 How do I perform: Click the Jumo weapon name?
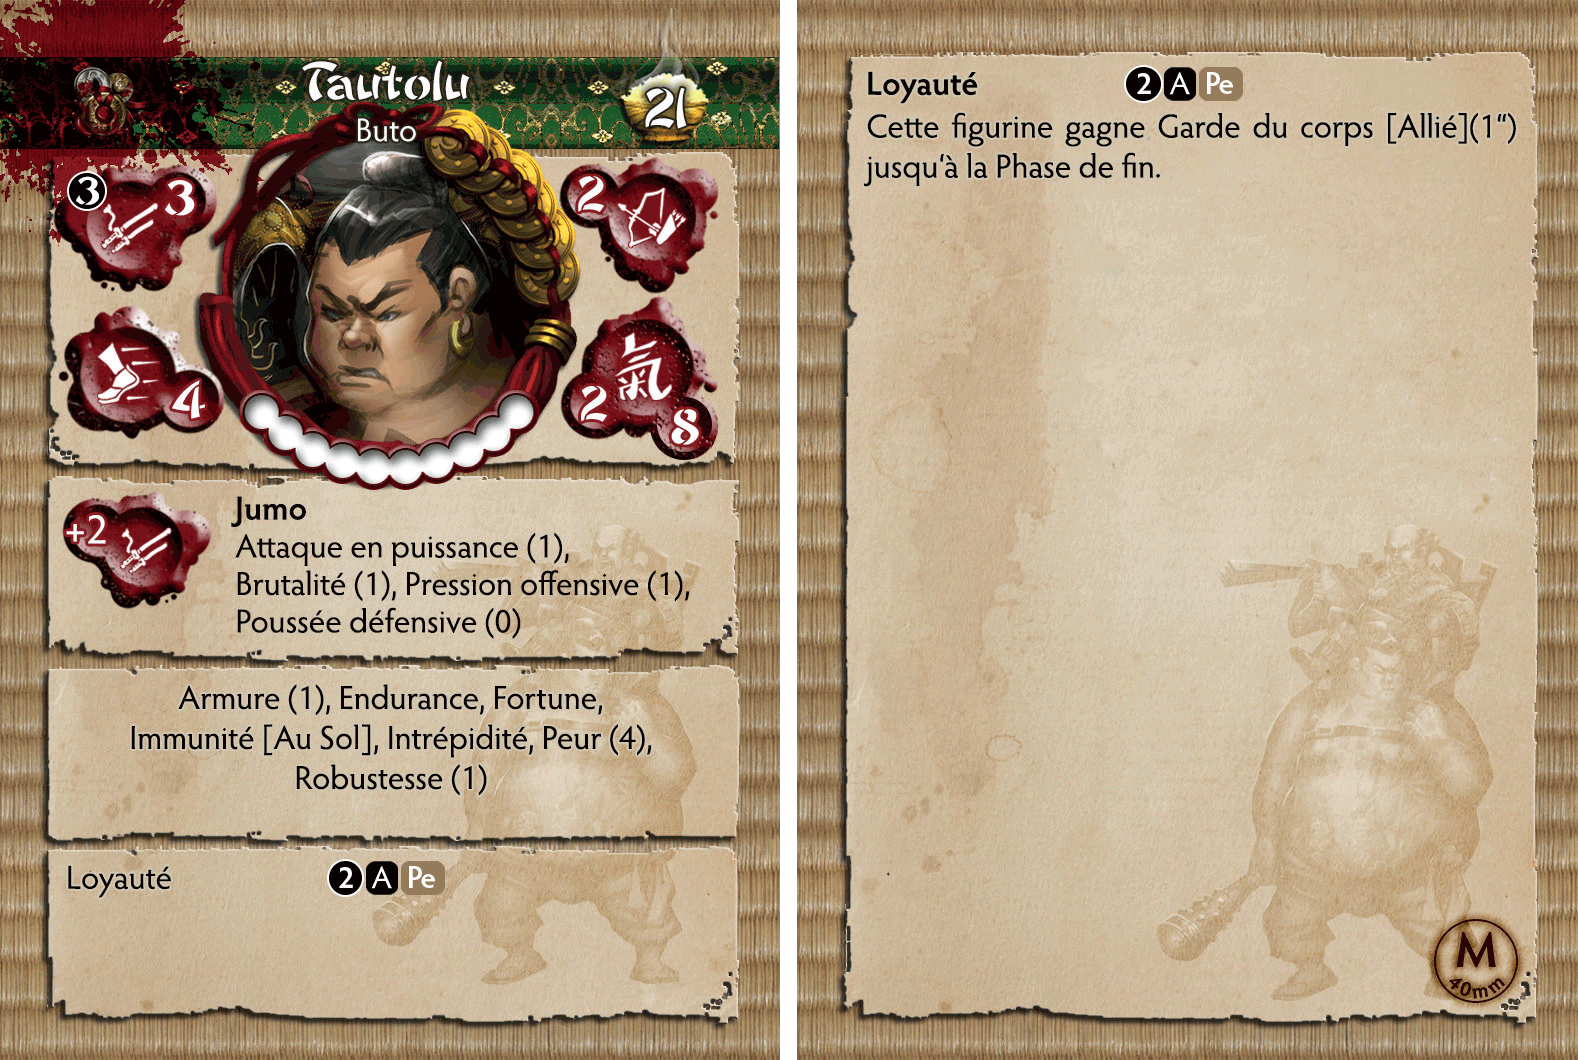click(x=270, y=510)
